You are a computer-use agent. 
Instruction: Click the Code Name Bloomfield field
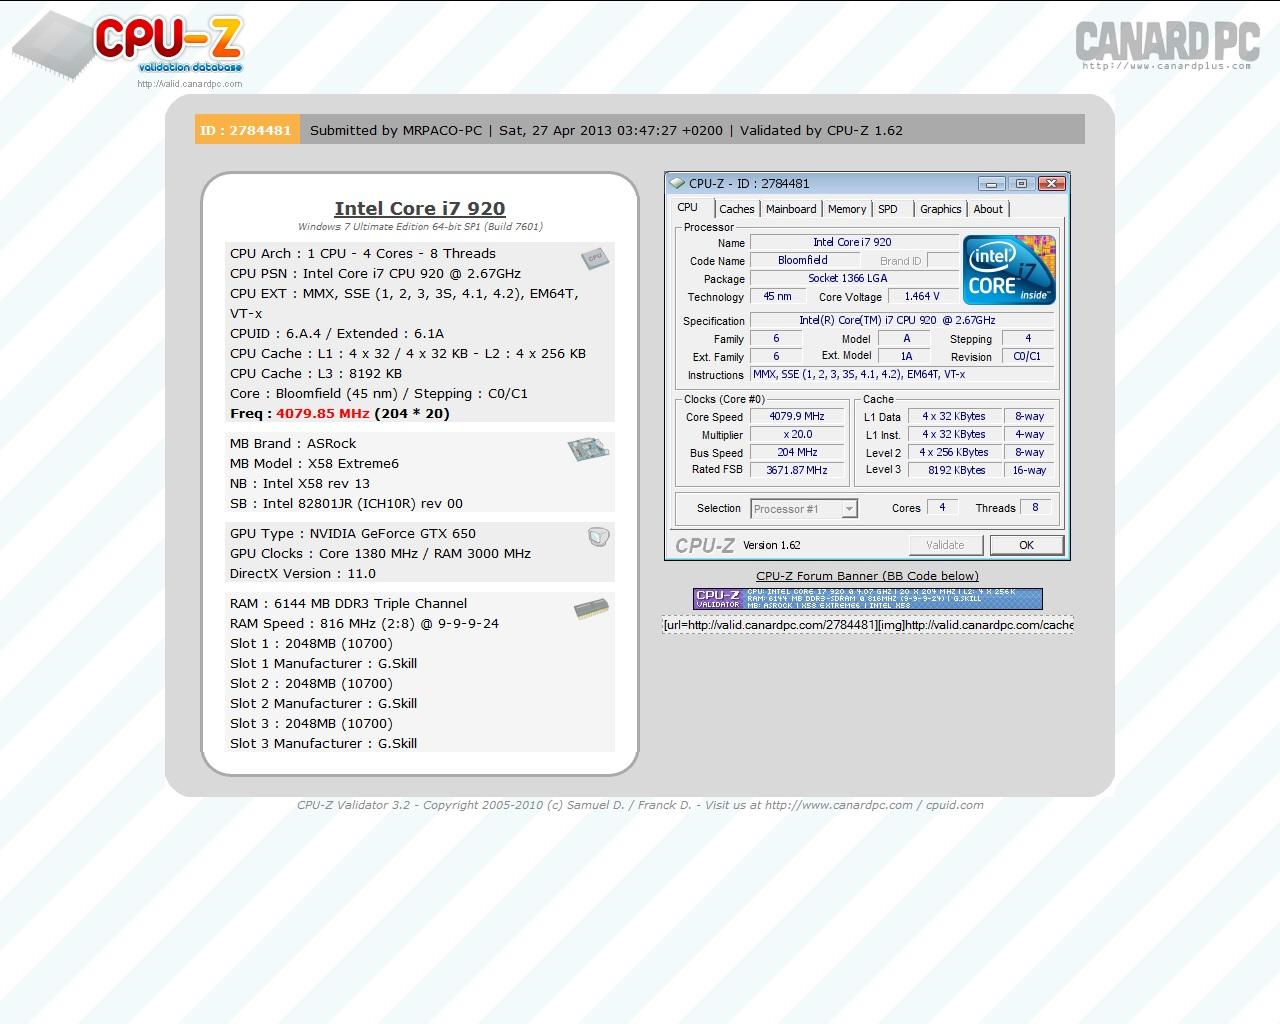click(803, 261)
